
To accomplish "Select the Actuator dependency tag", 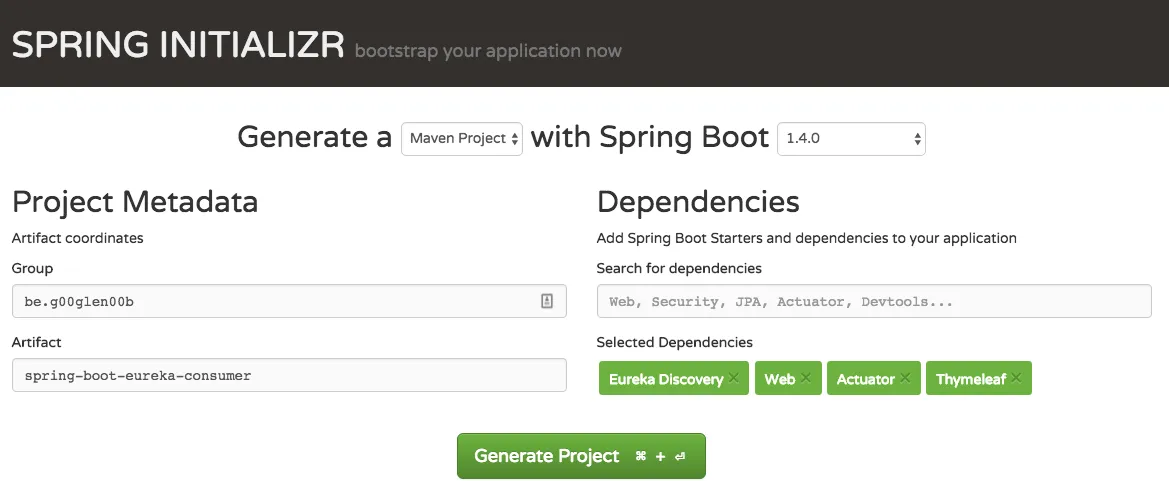I will click(865, 379).
